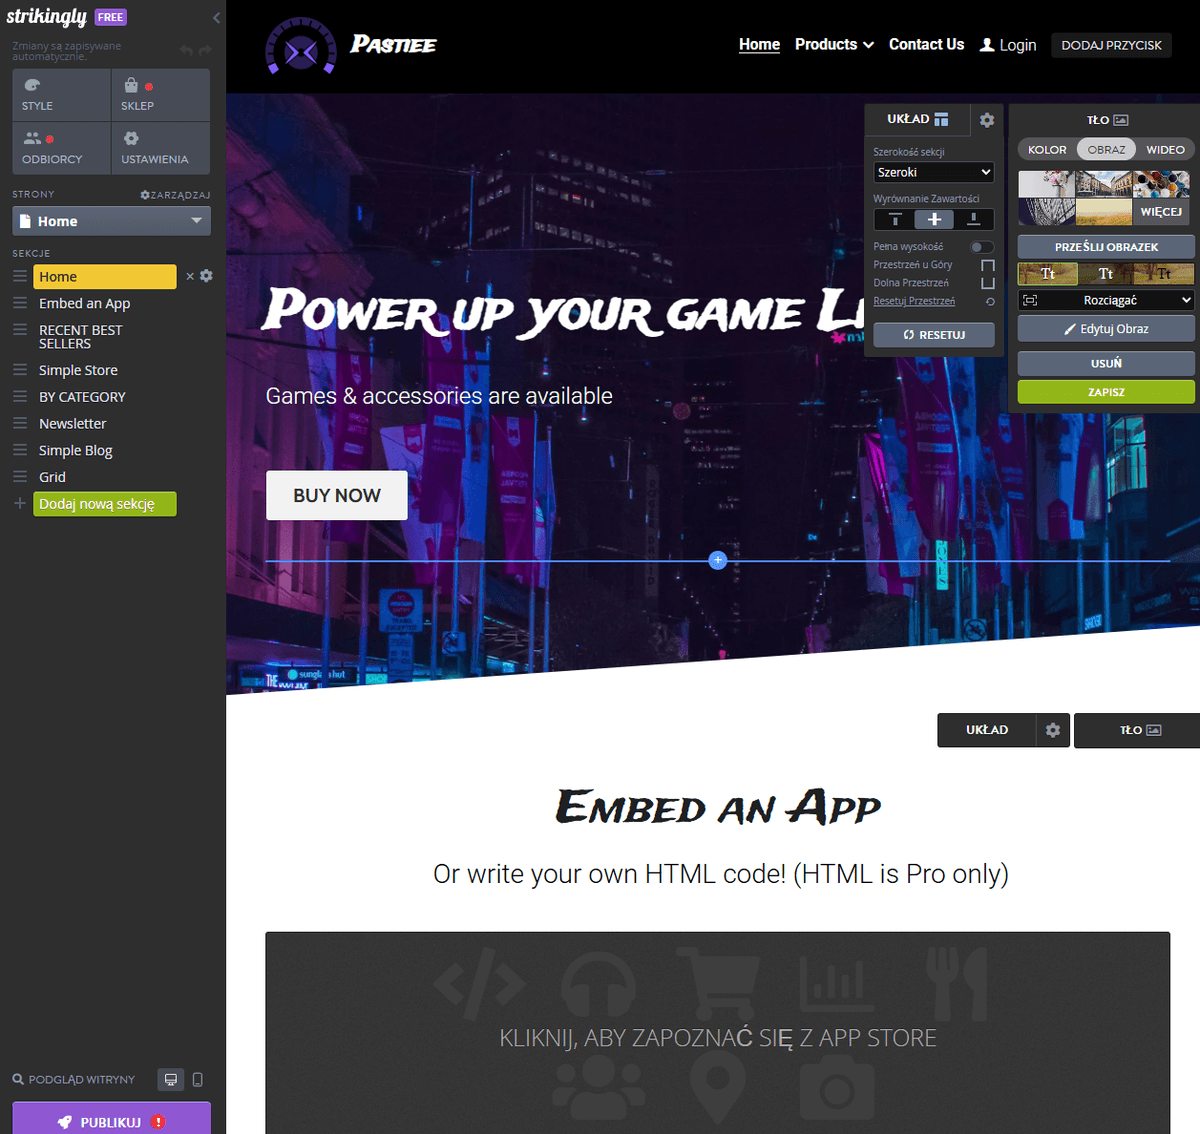Grab Grid section drag handle
The height and width of the screenshot is (1134, 1200).
tap(20, 477)
